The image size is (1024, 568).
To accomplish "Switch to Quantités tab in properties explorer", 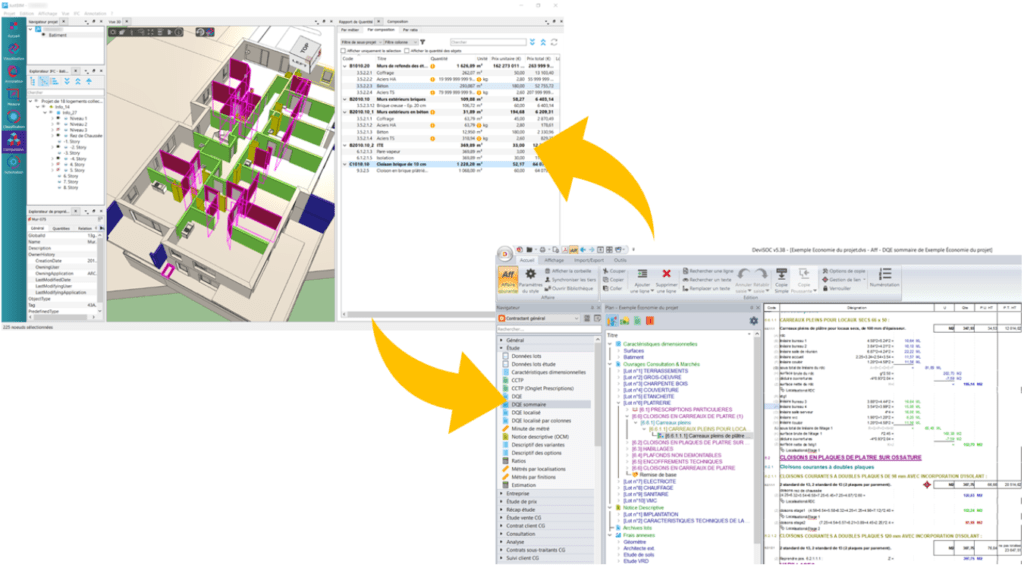I will click(x=61, y=229).
